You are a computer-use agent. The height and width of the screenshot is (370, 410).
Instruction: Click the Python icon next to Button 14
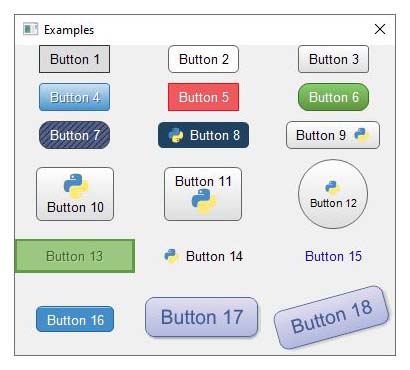(171, 256)
